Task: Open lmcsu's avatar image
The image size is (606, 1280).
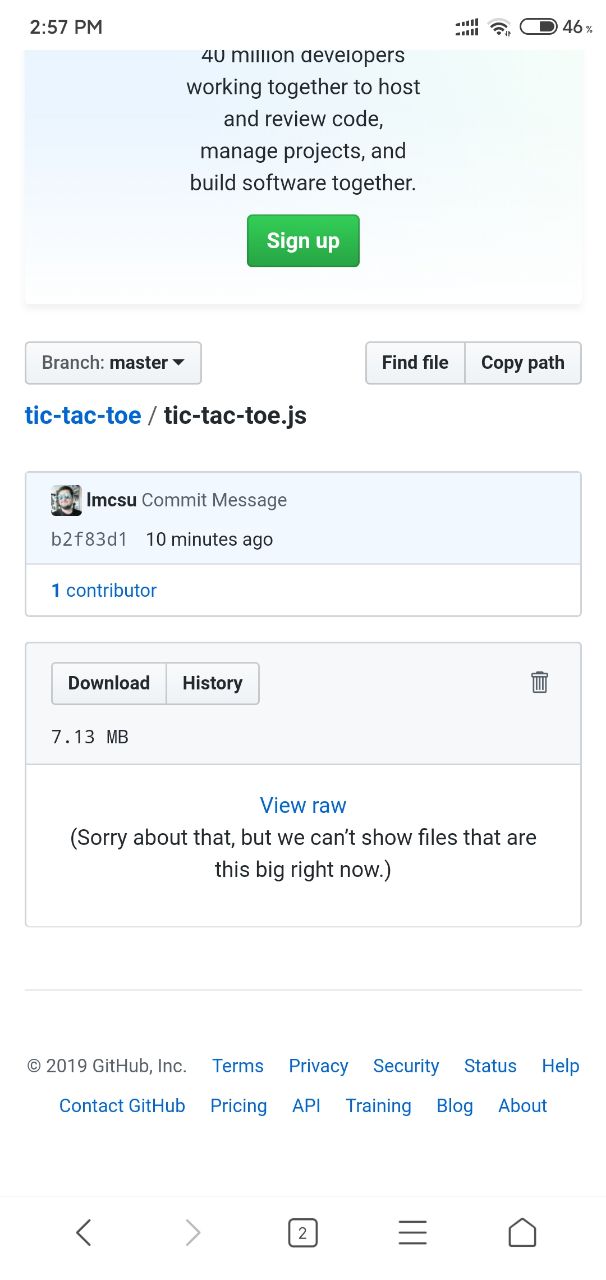Action: coord(66,500)
